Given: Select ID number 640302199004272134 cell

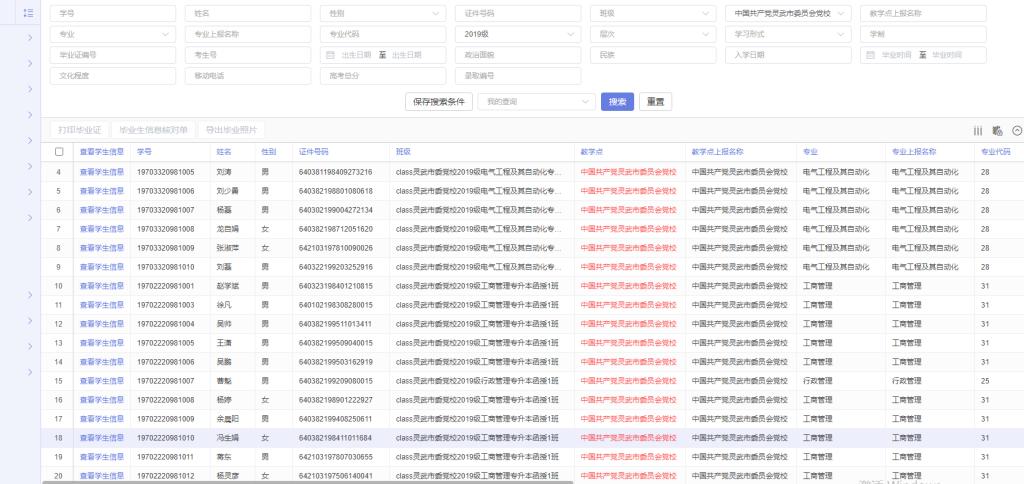Looking at the screenshot, I should point(336,210).
